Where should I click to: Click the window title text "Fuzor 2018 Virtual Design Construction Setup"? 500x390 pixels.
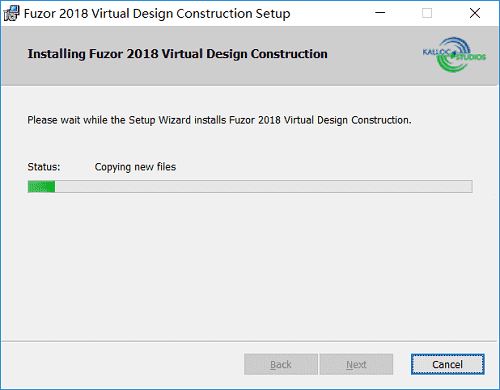(x=157, y=14)
